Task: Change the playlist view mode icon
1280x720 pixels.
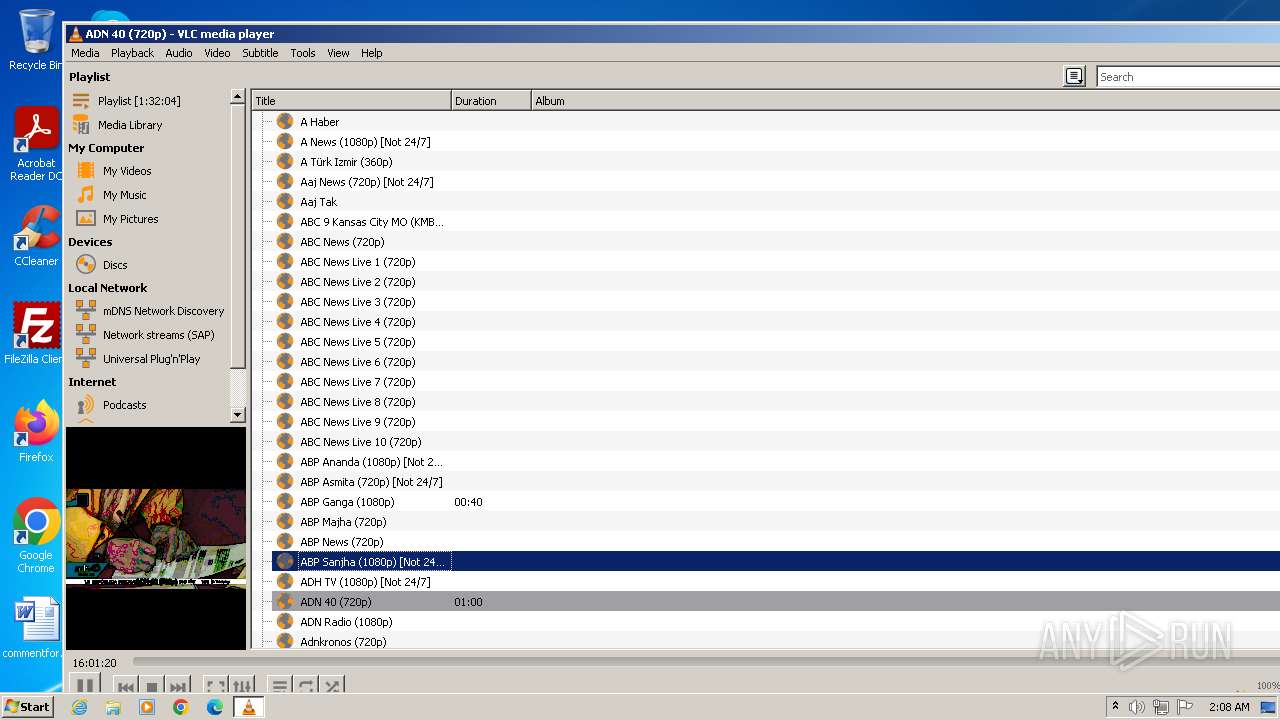Action: 1074,77
